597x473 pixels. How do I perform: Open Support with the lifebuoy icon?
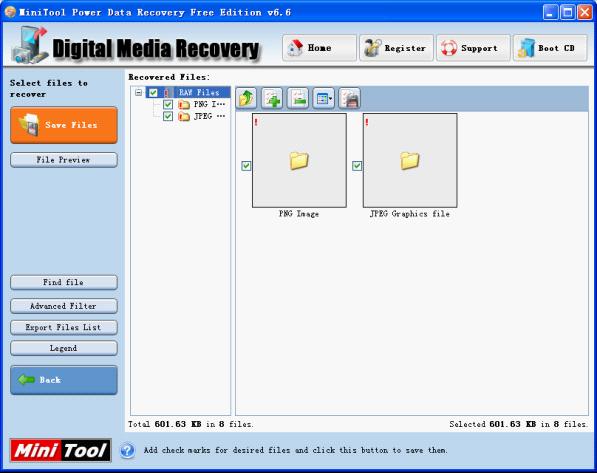[x=473, y=48]
